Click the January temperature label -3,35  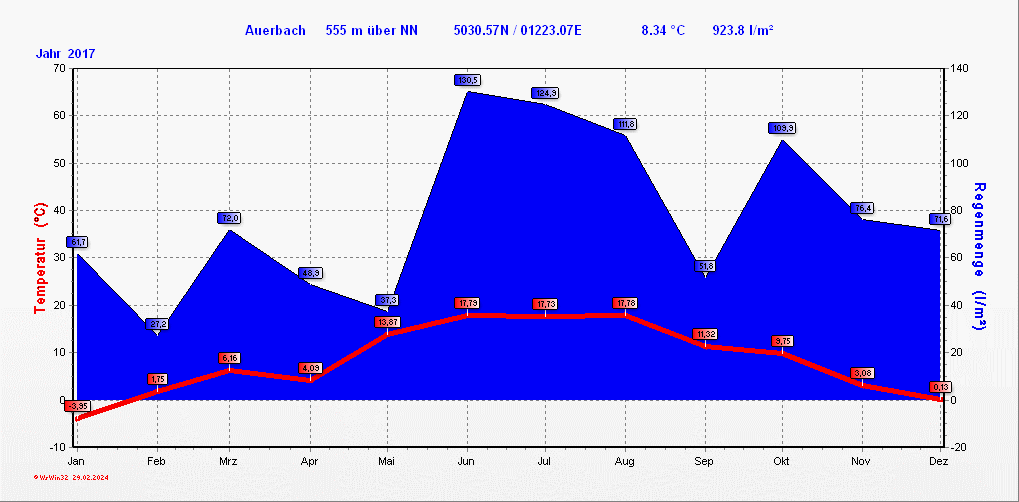78,406
